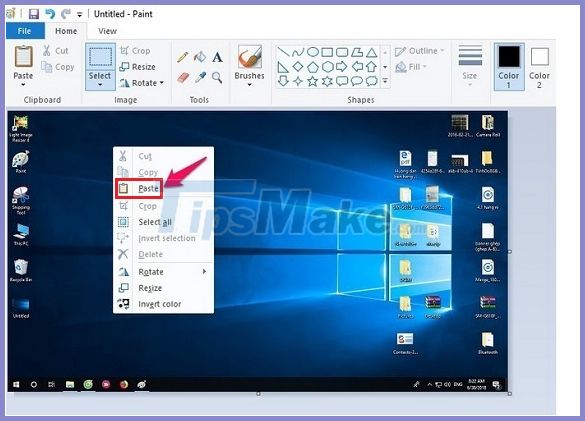Choose the Line shape
585x421 pixels.
click(x=283, y=52)
